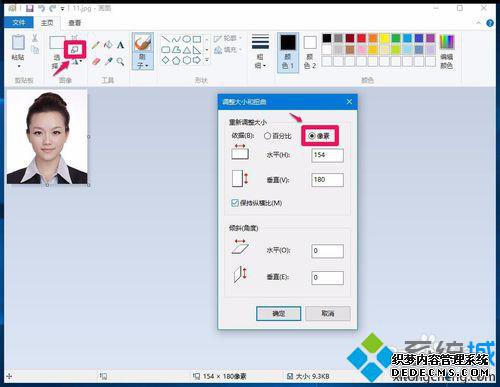Click the Cancel button in dialog
Viewport: 500px width, 387px height.
click(x=328, y=314)
